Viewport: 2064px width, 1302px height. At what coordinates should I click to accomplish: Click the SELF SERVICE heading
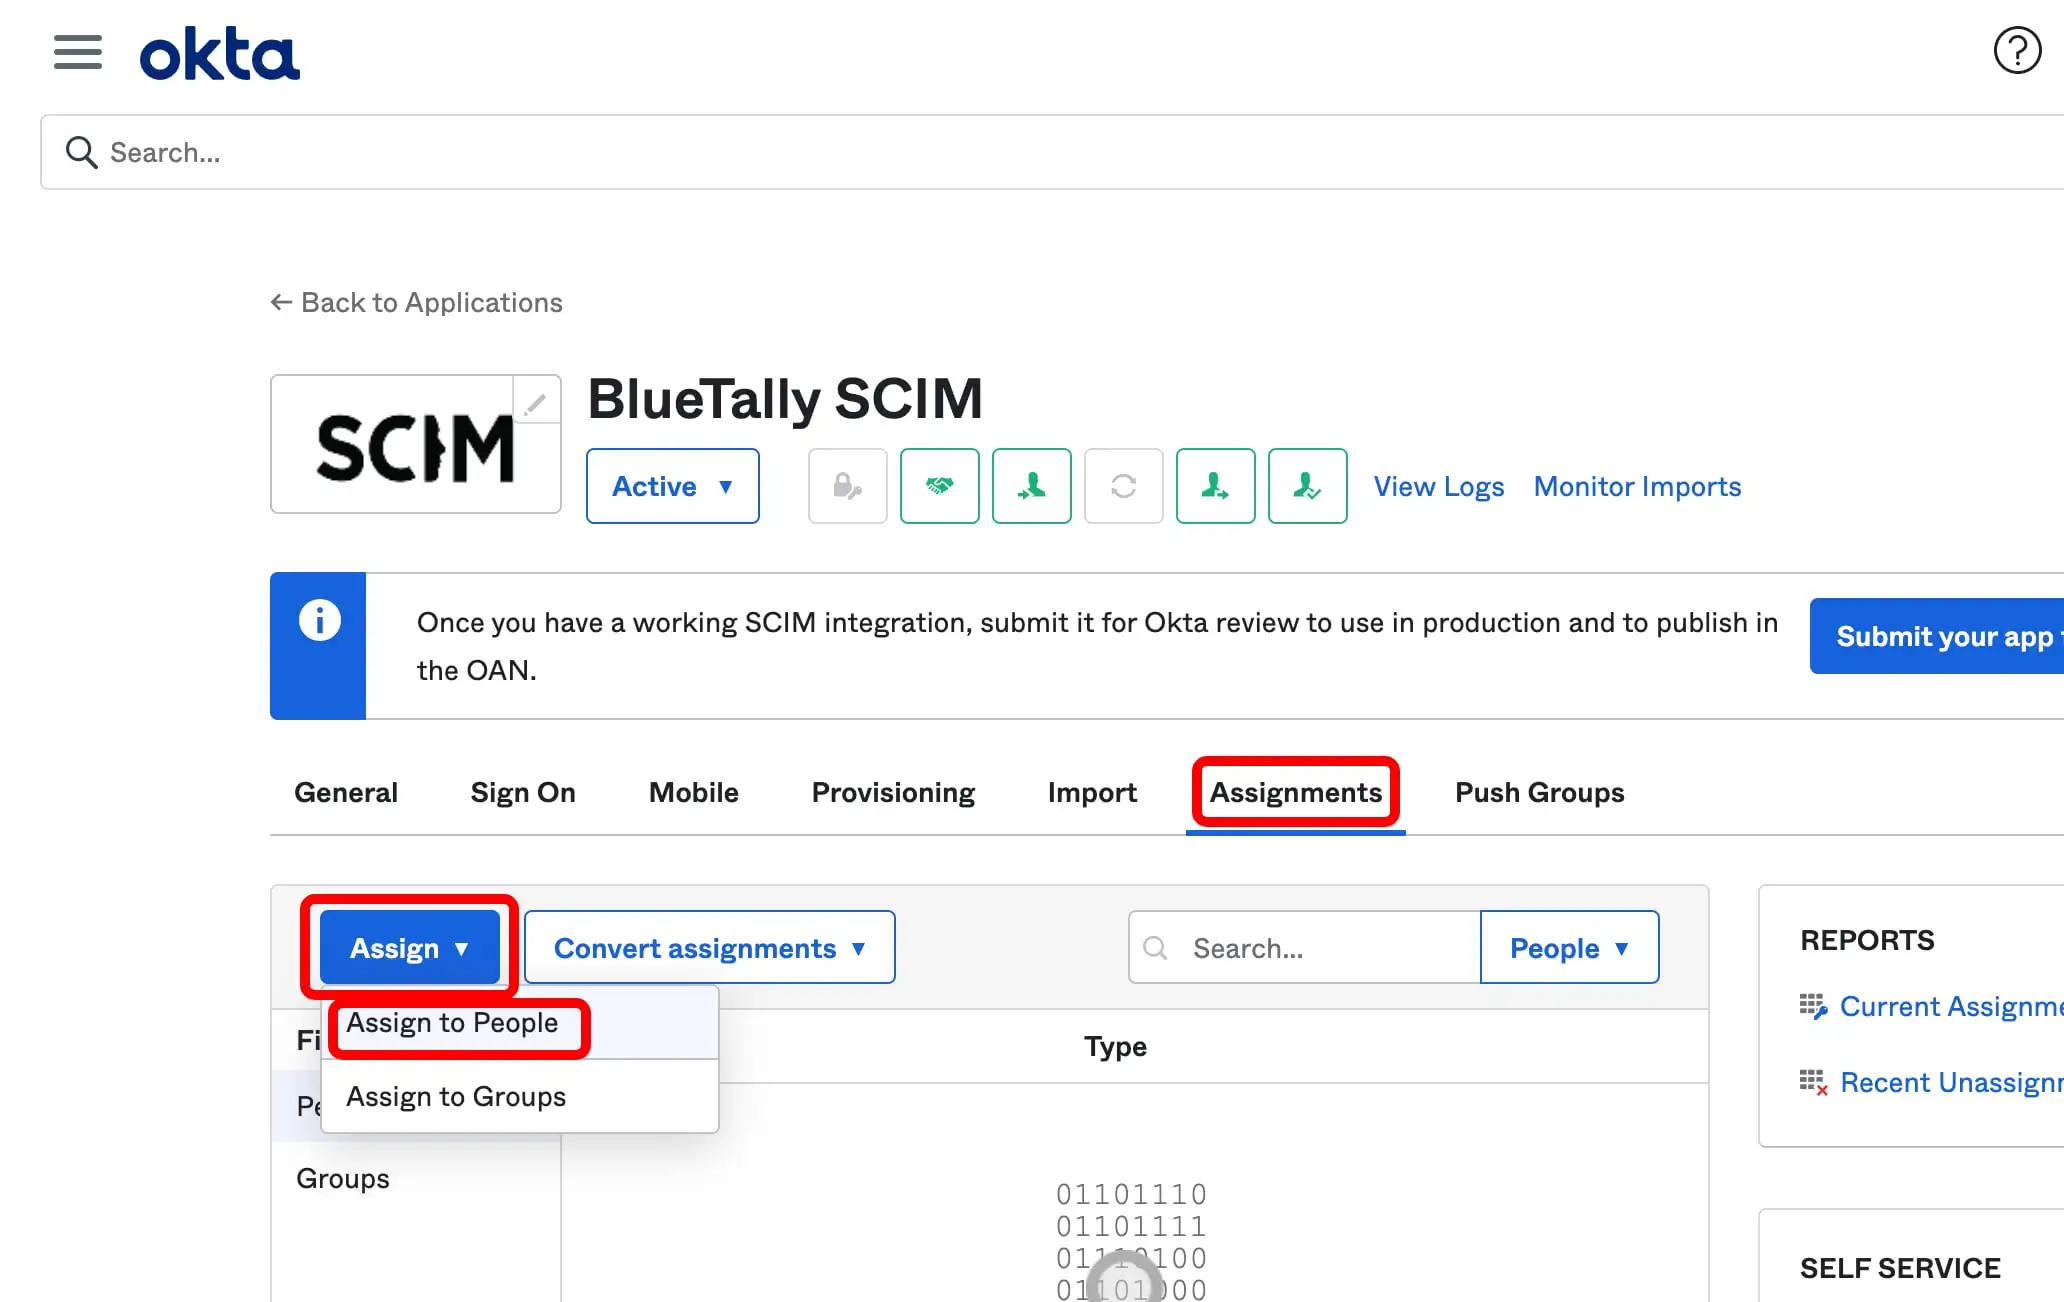(1900, 1268)
